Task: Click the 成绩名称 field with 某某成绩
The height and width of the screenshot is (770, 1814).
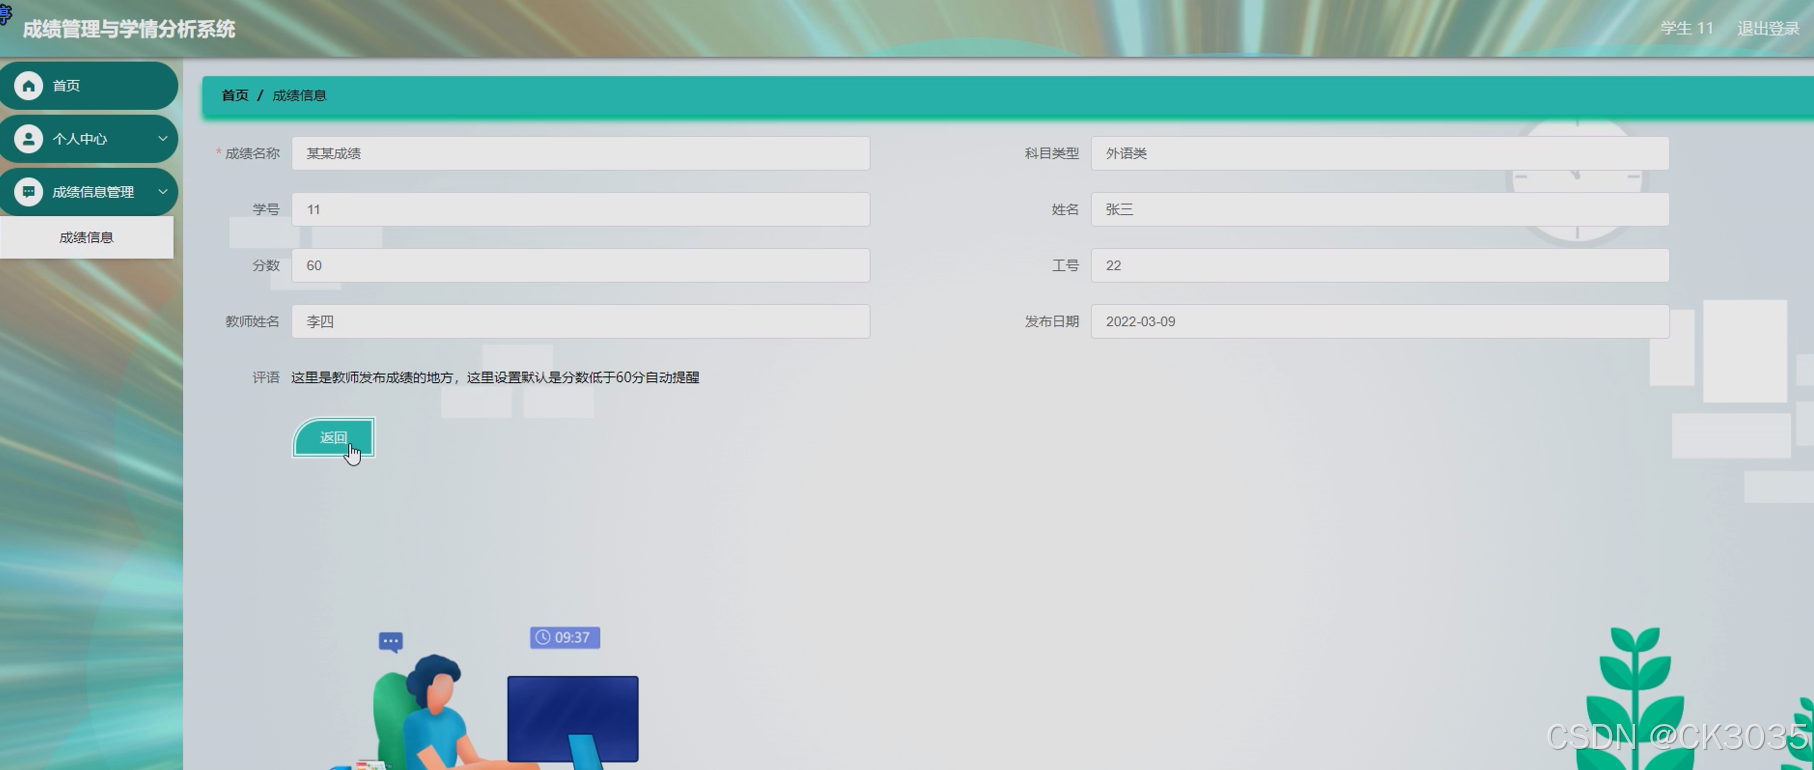Action: point(581,154)
